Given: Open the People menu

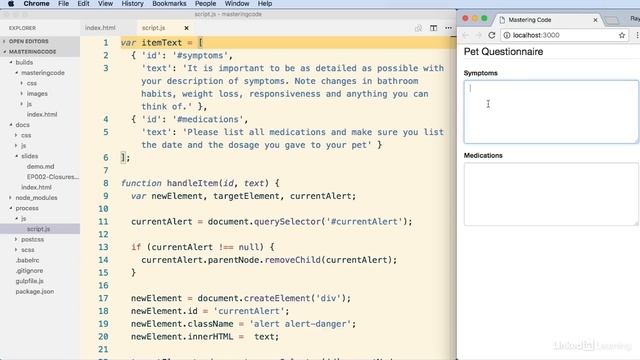Looking at the screenshot, I should (205, 4).
